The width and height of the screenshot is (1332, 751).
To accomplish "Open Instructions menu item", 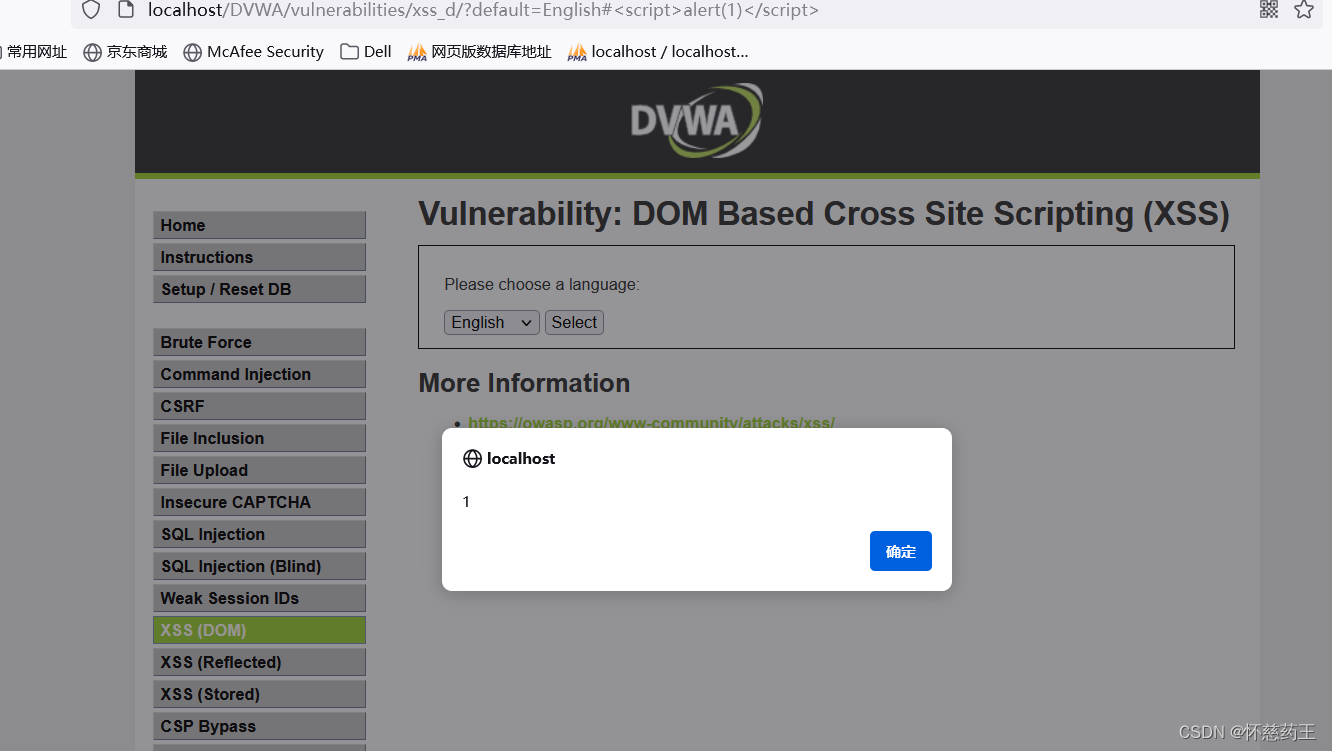I will coord(259,257).
